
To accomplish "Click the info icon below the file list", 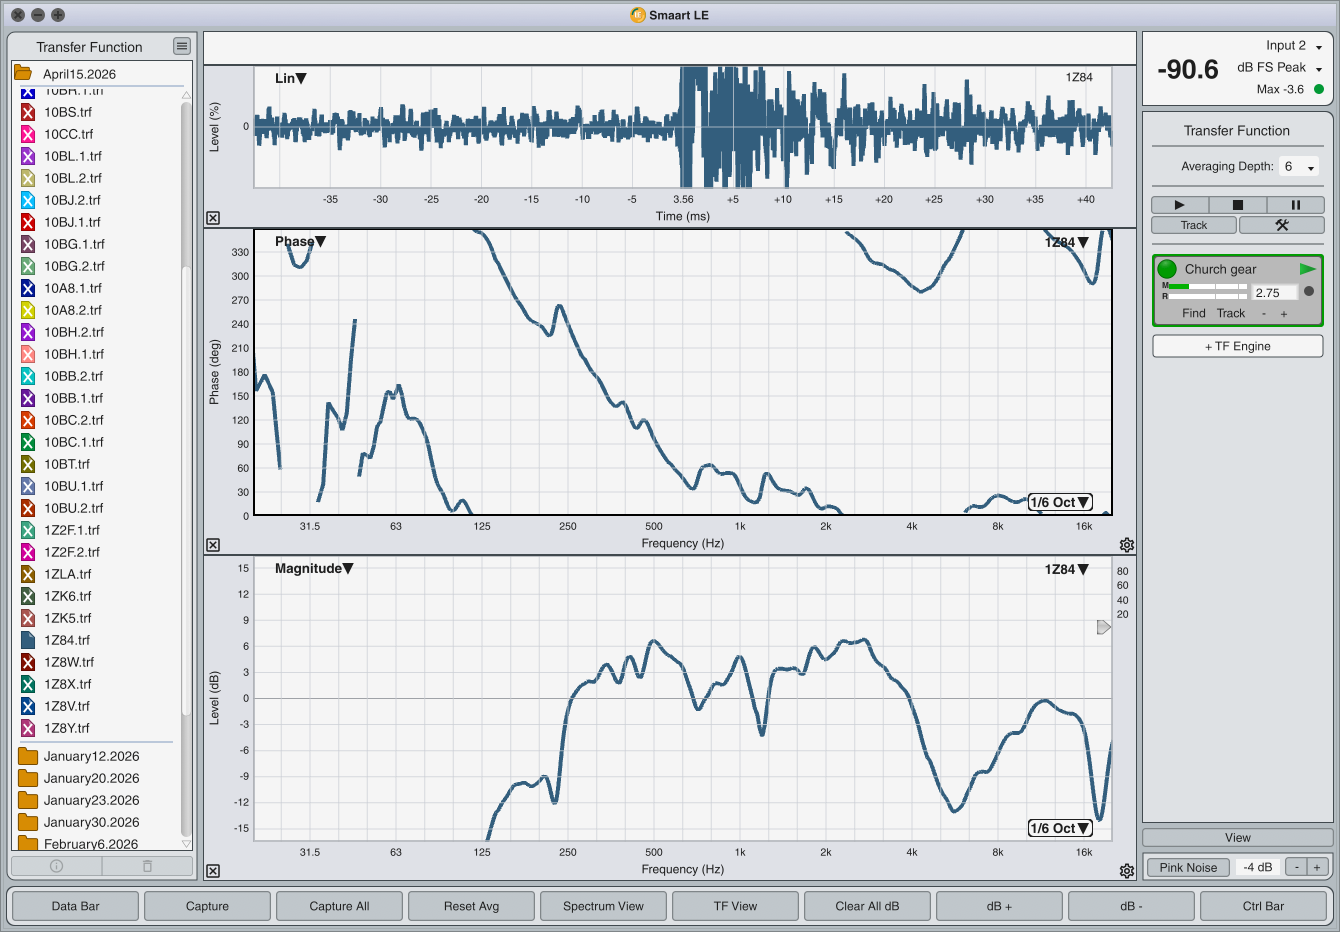I will pyautogui.click(x=56, y=866).
